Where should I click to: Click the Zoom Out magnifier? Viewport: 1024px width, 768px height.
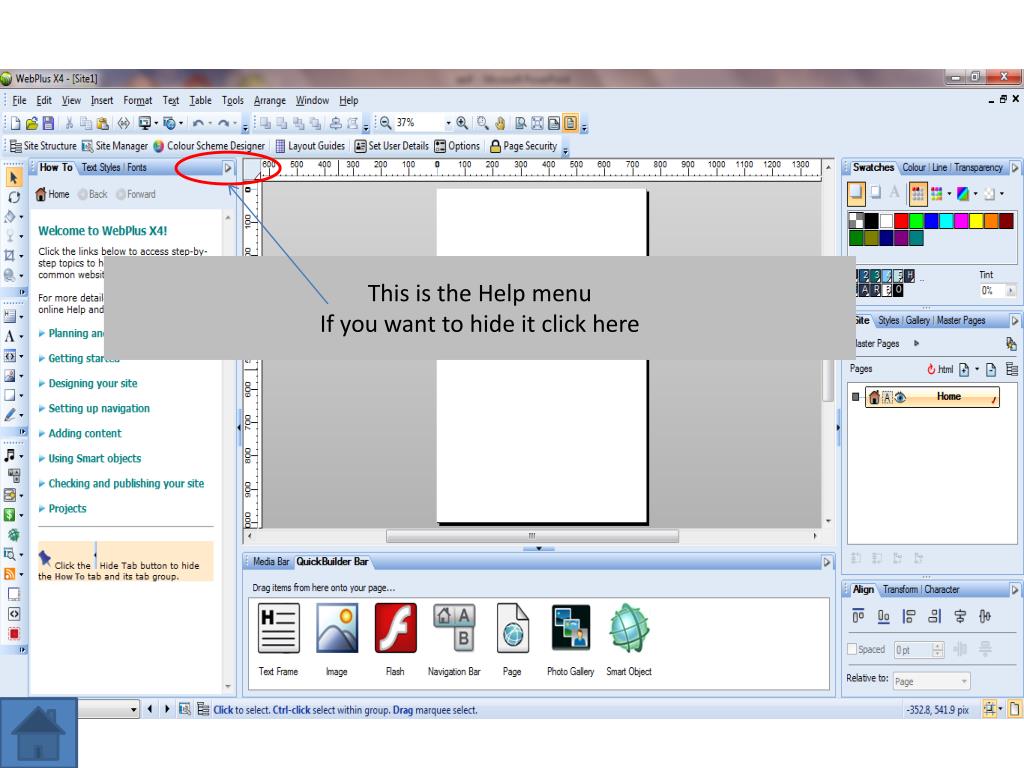tap(385, 123)
